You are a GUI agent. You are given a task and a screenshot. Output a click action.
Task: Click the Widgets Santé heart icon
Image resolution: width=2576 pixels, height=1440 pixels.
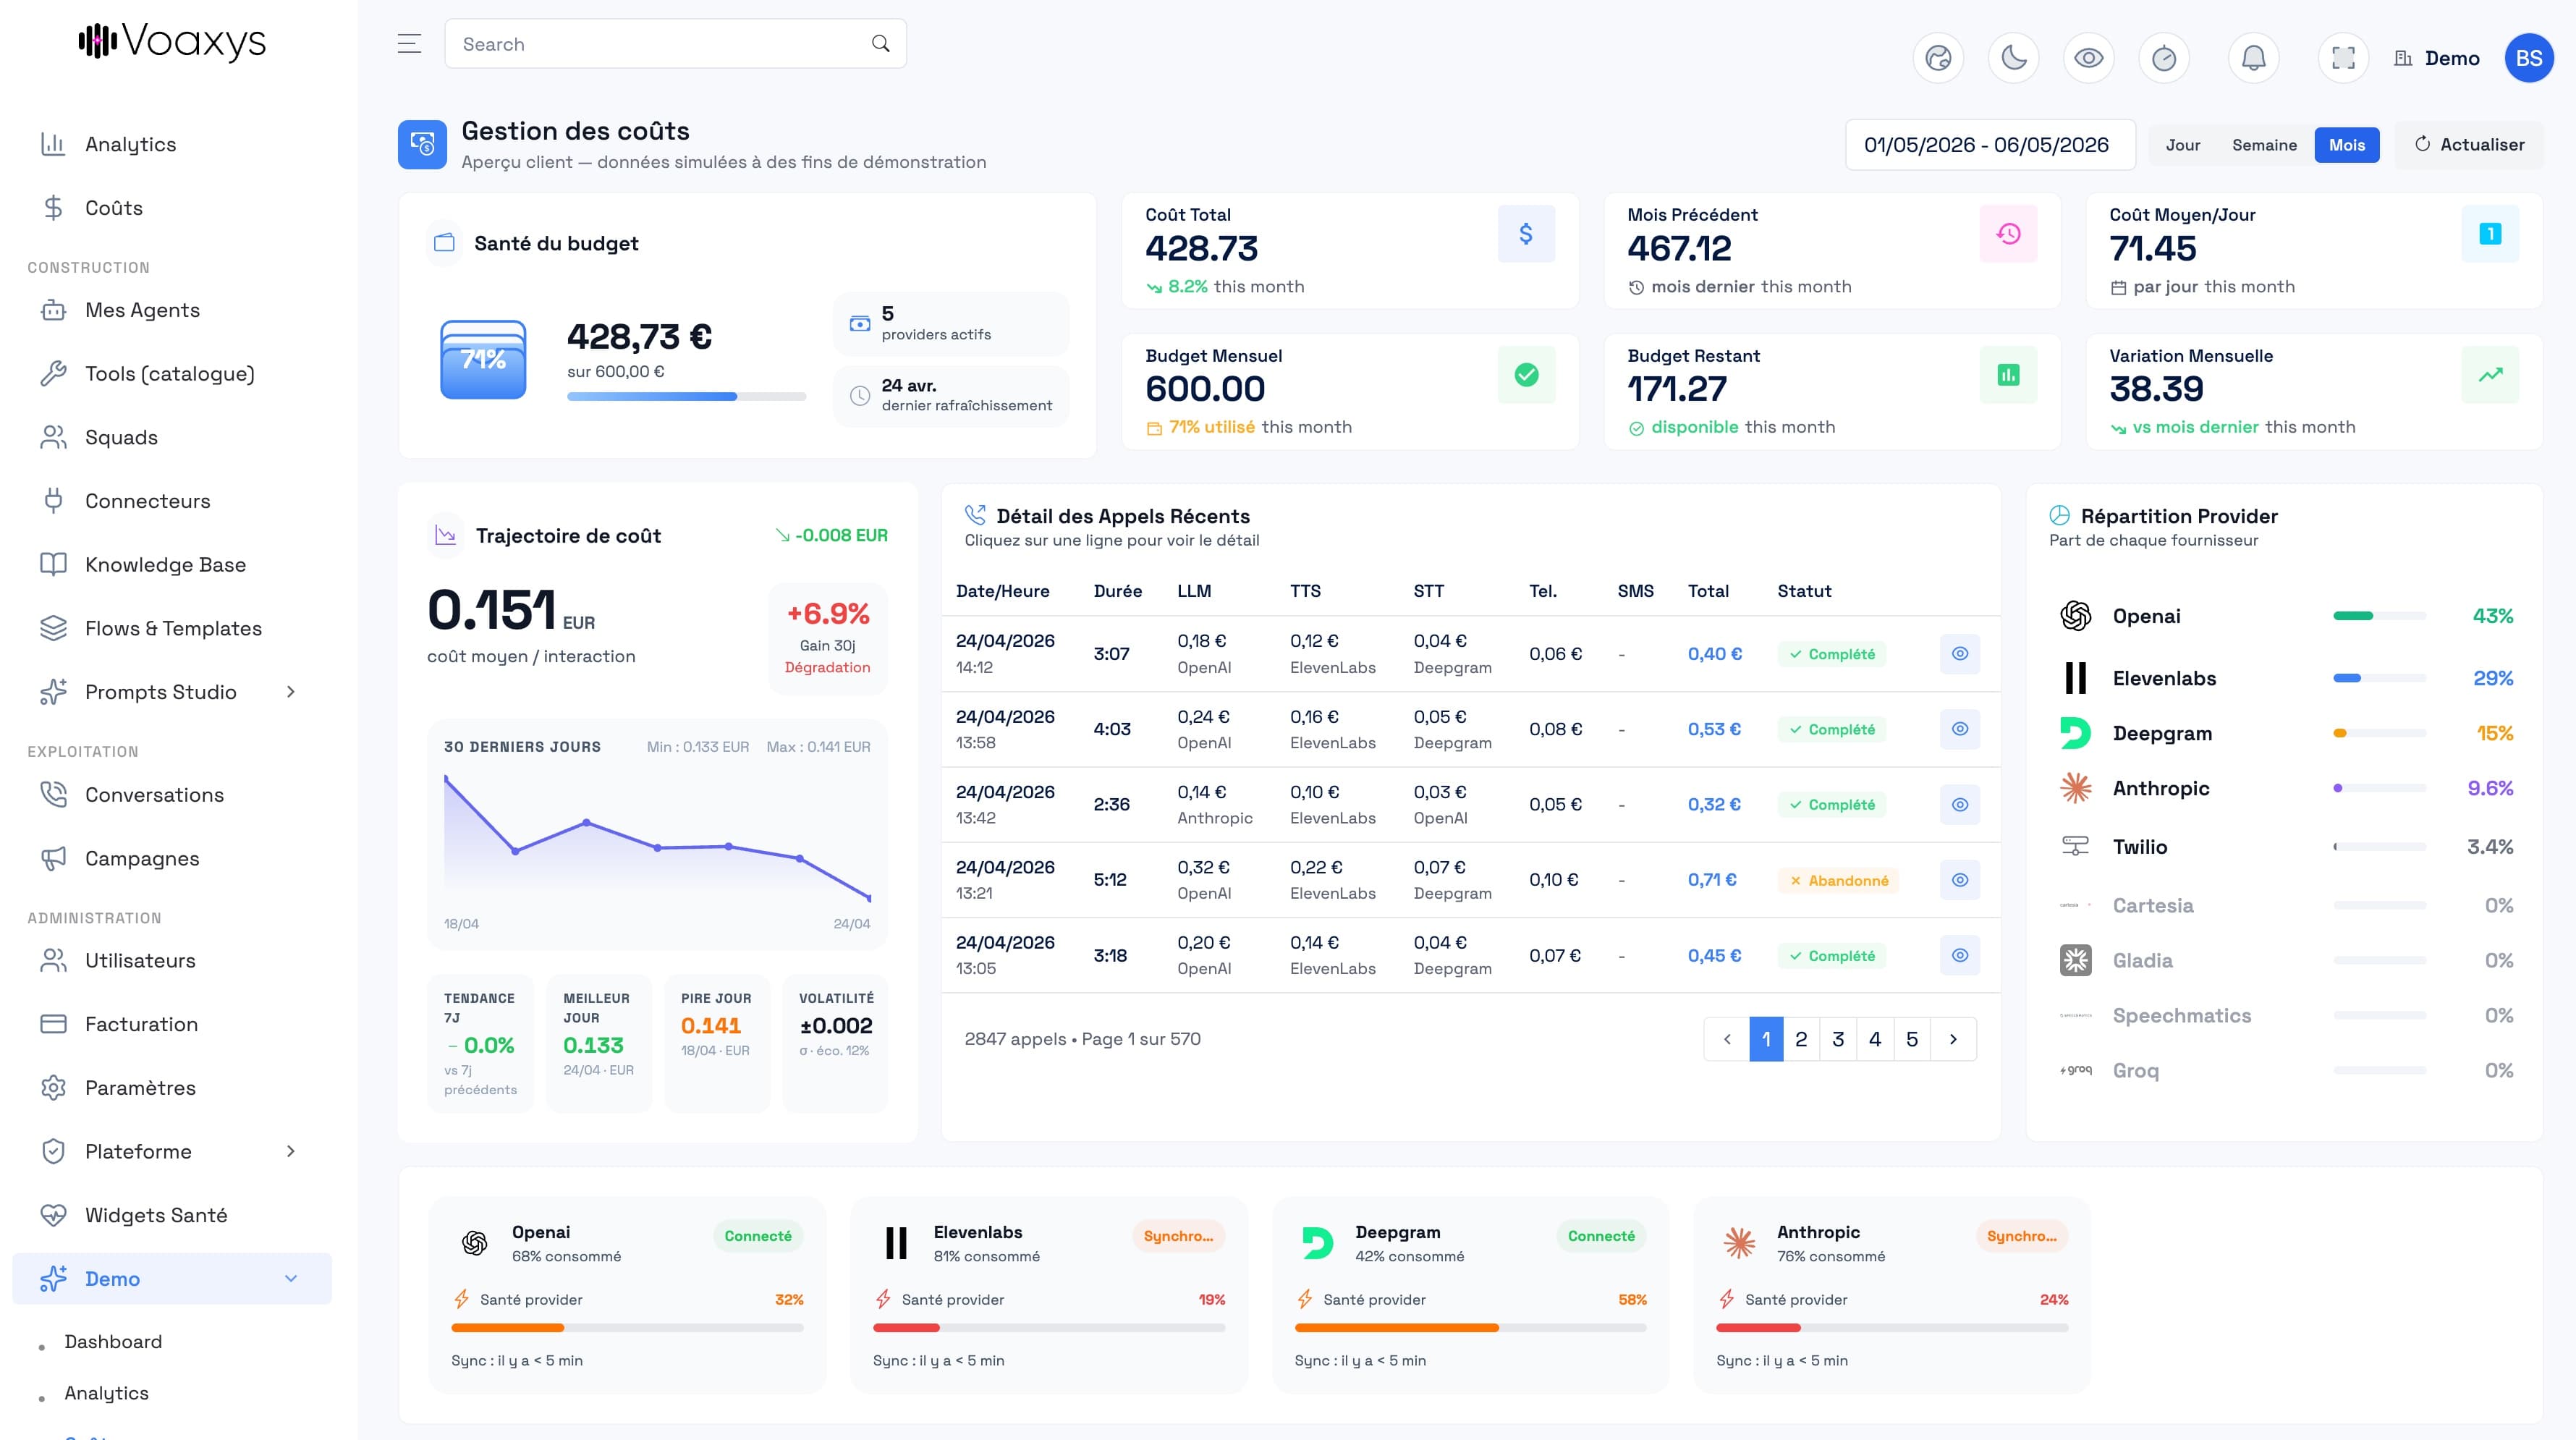tap(53, 1215)
